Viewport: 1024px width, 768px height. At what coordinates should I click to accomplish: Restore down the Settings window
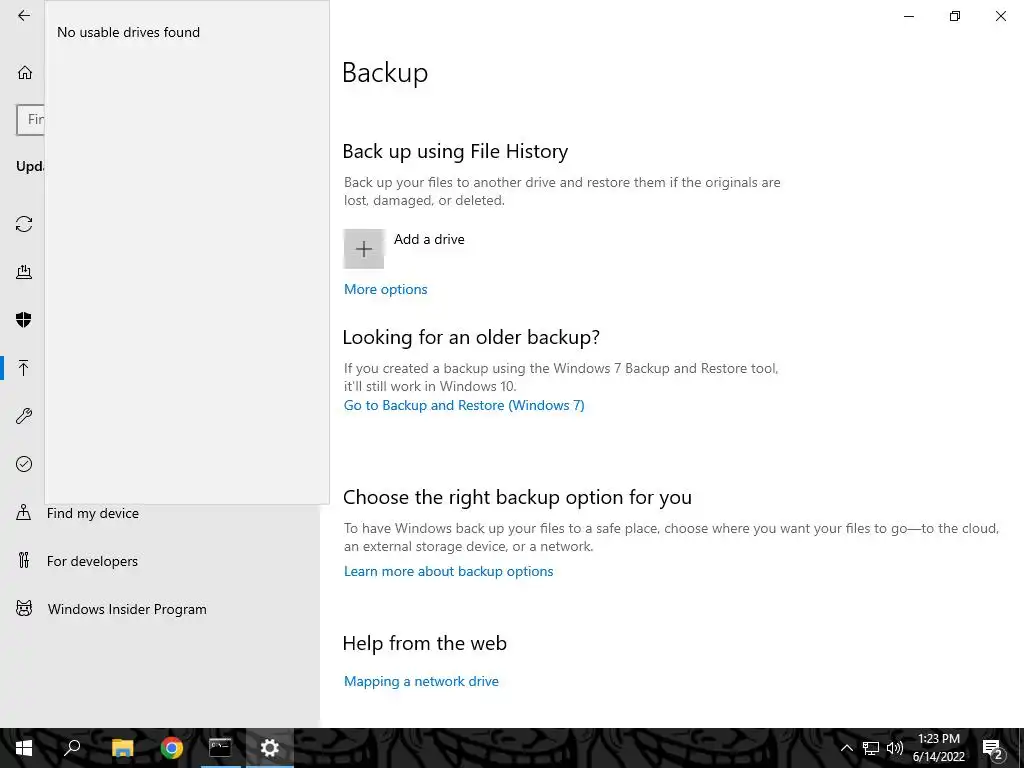pos(955,16)
